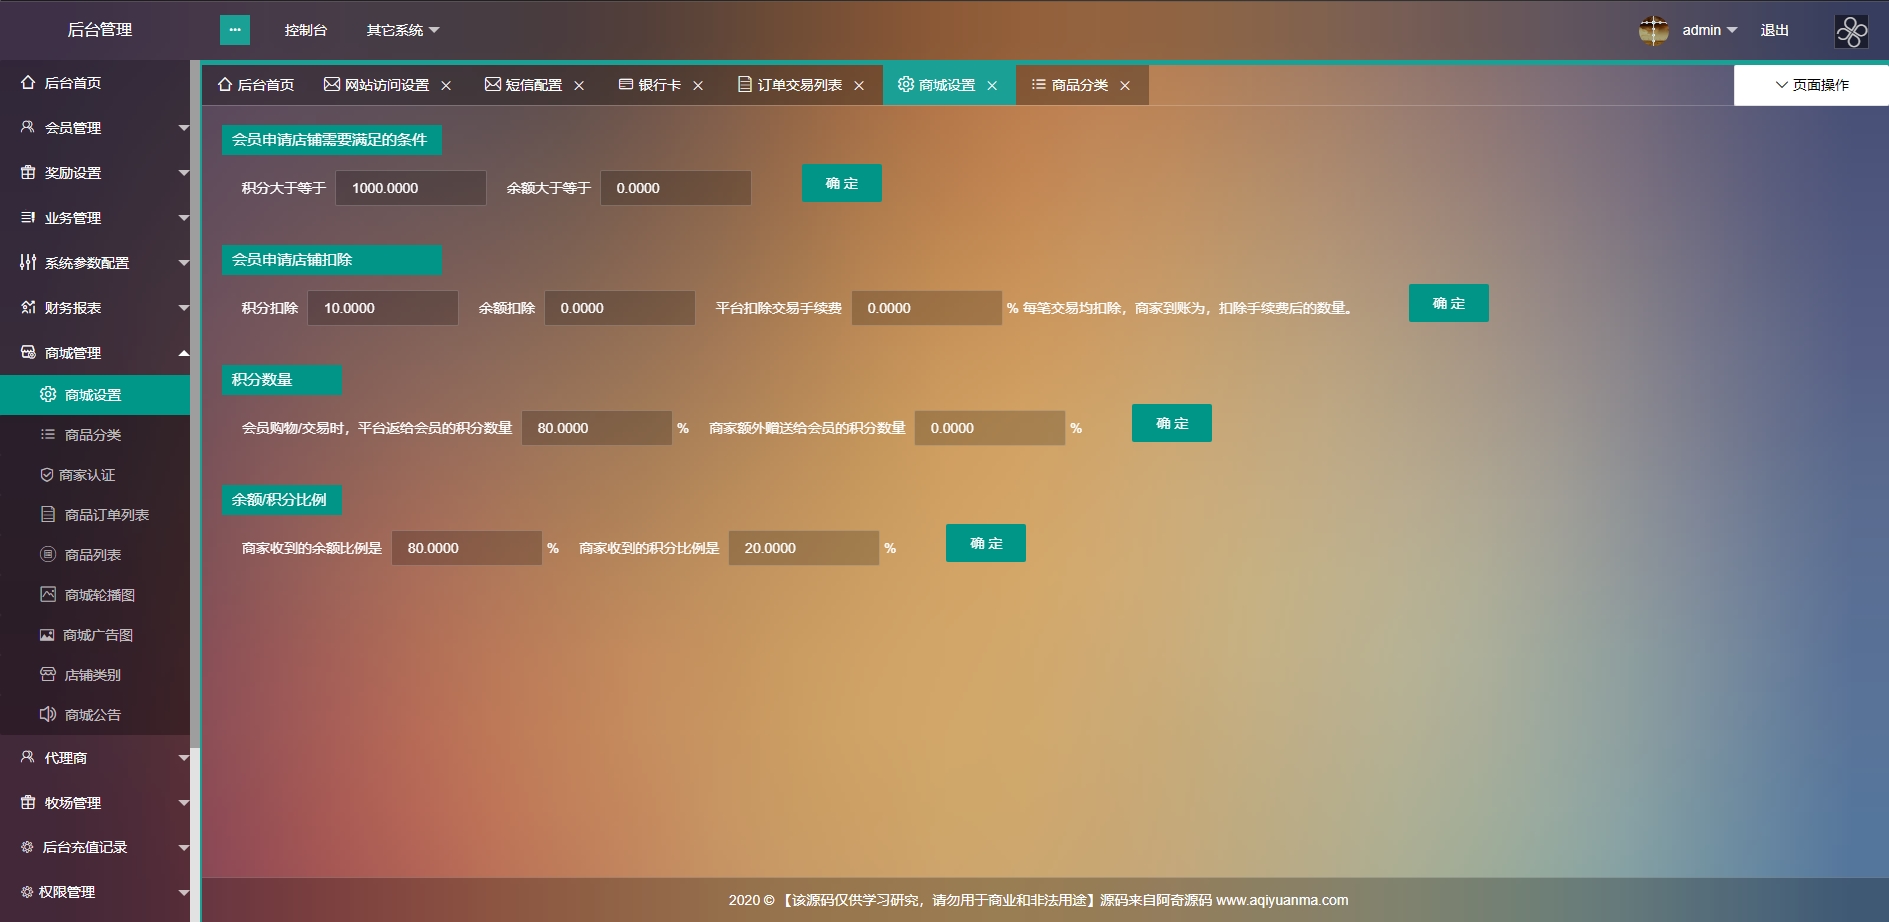Confirm the 会员申请店铺扣除 section
This screenshot has width=1889, height=922.
click(1449, 303)
